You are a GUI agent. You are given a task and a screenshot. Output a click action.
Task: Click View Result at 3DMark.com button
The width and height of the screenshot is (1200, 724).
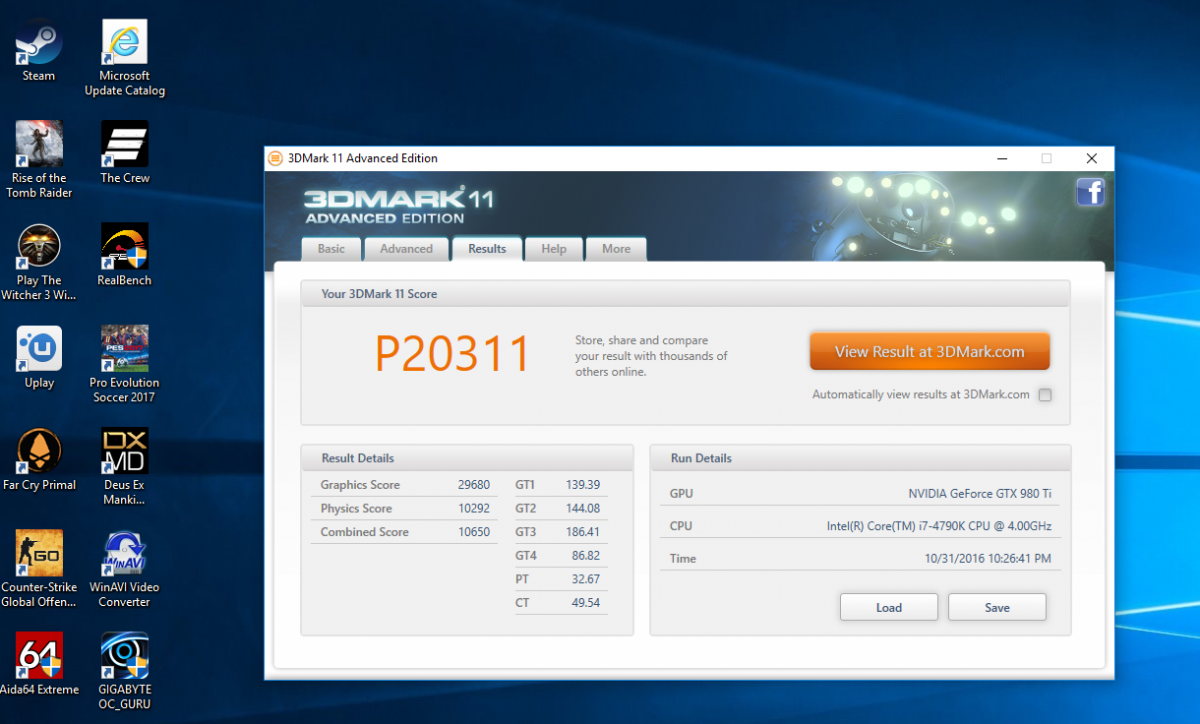click(929, 352)
